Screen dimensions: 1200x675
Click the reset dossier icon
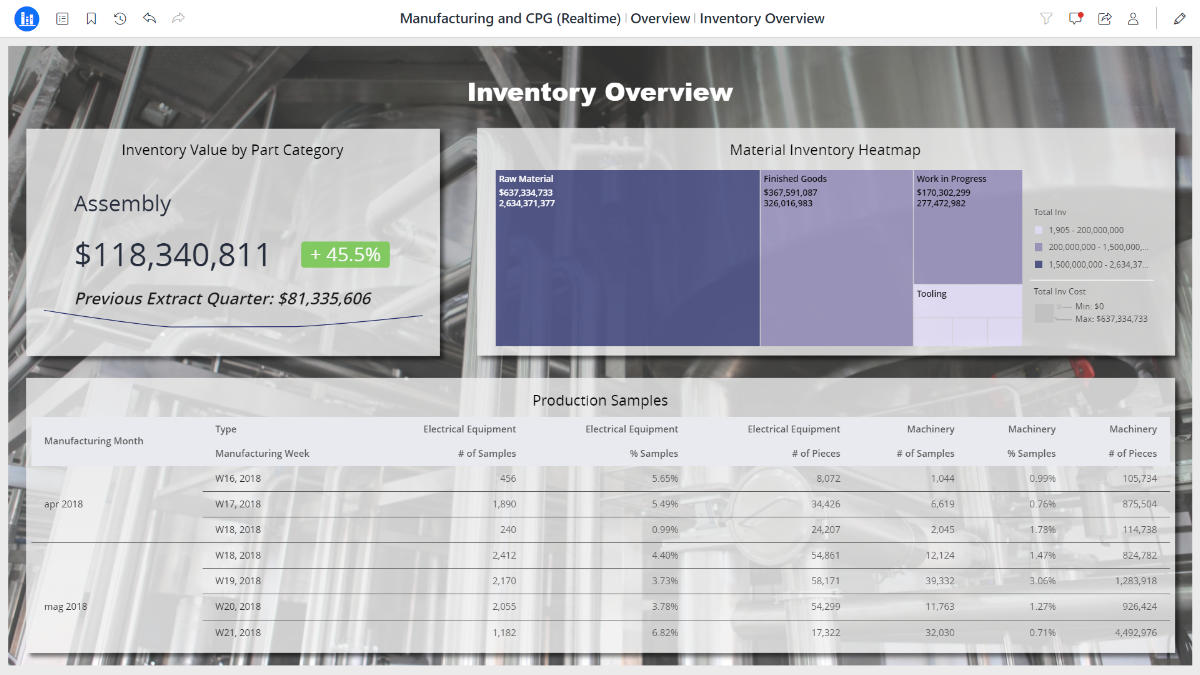click(120, 18)
